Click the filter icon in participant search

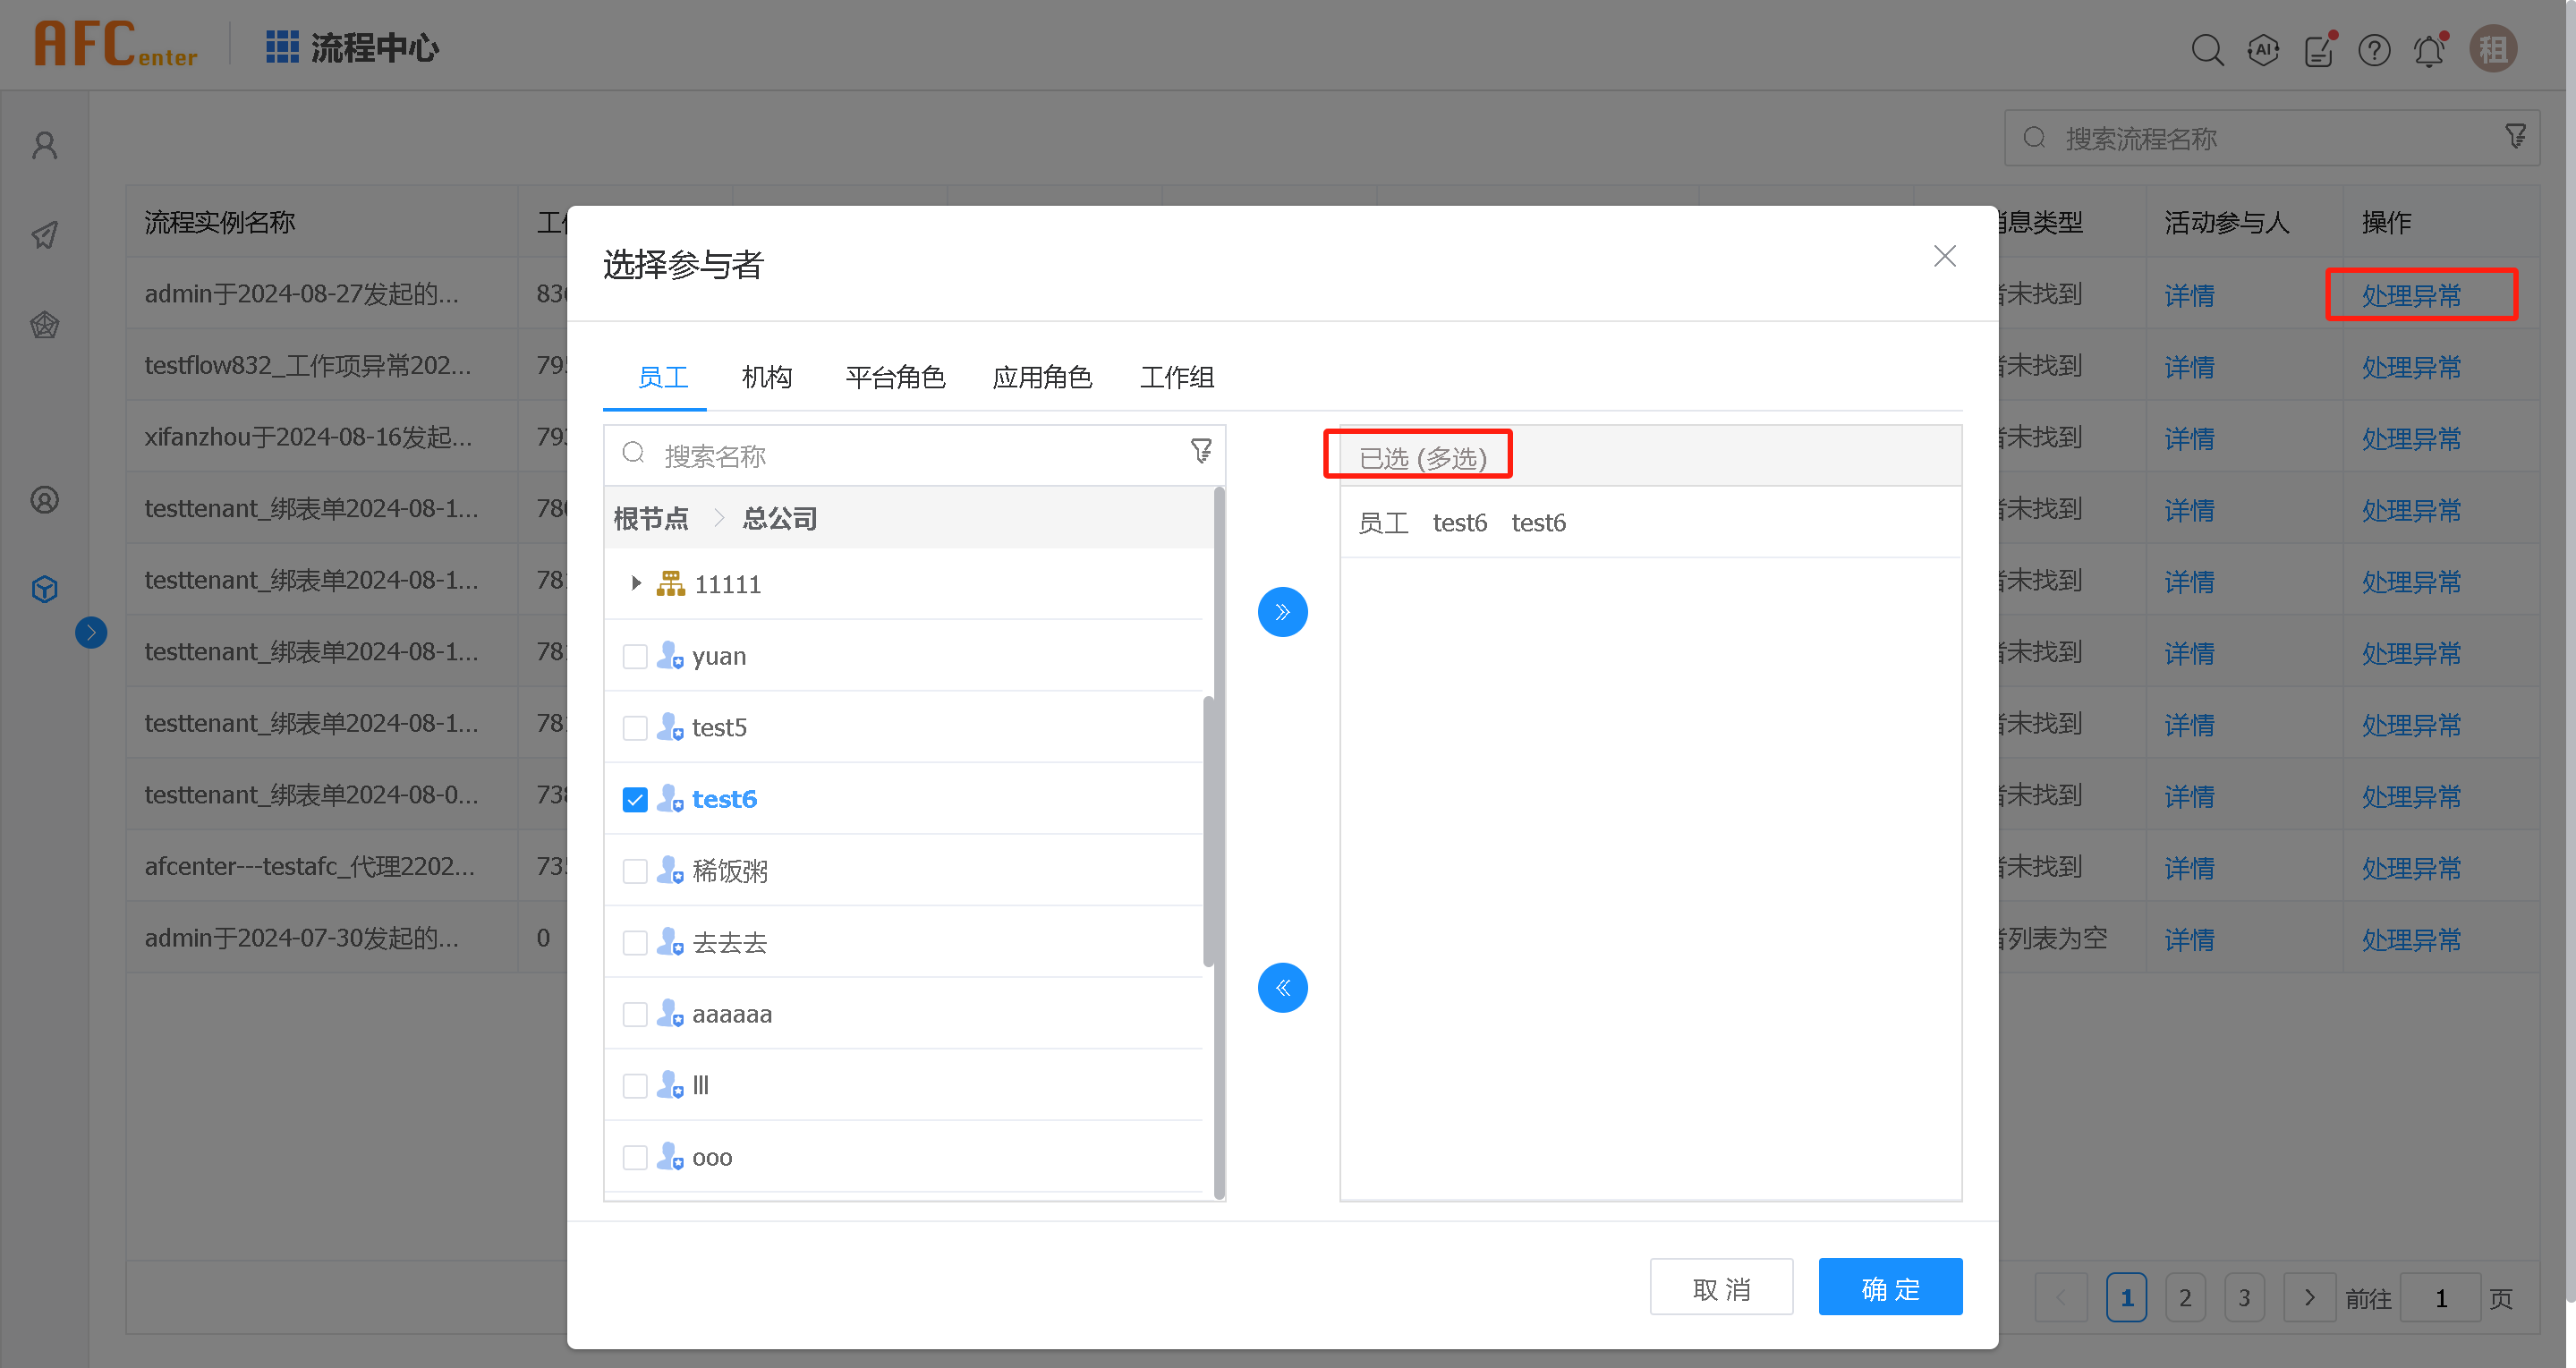[x=1201, y=452]
